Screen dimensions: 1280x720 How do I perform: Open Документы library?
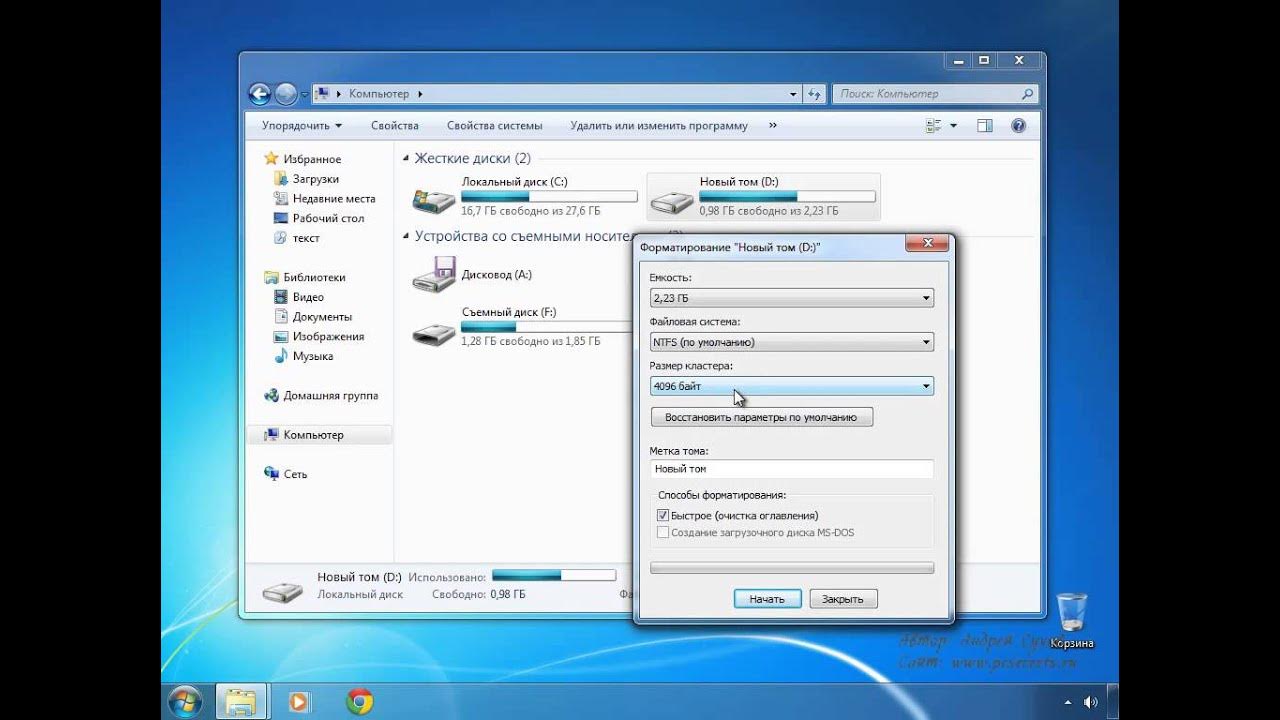tap(321, 317)
